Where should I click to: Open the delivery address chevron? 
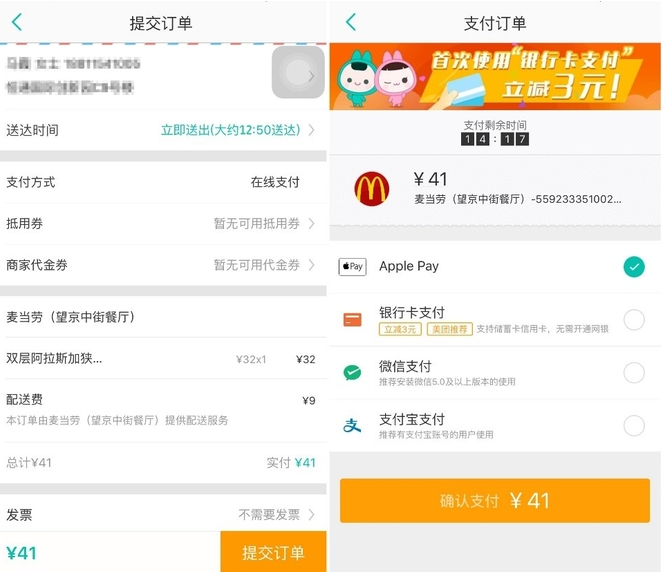(x=312, y=76)
